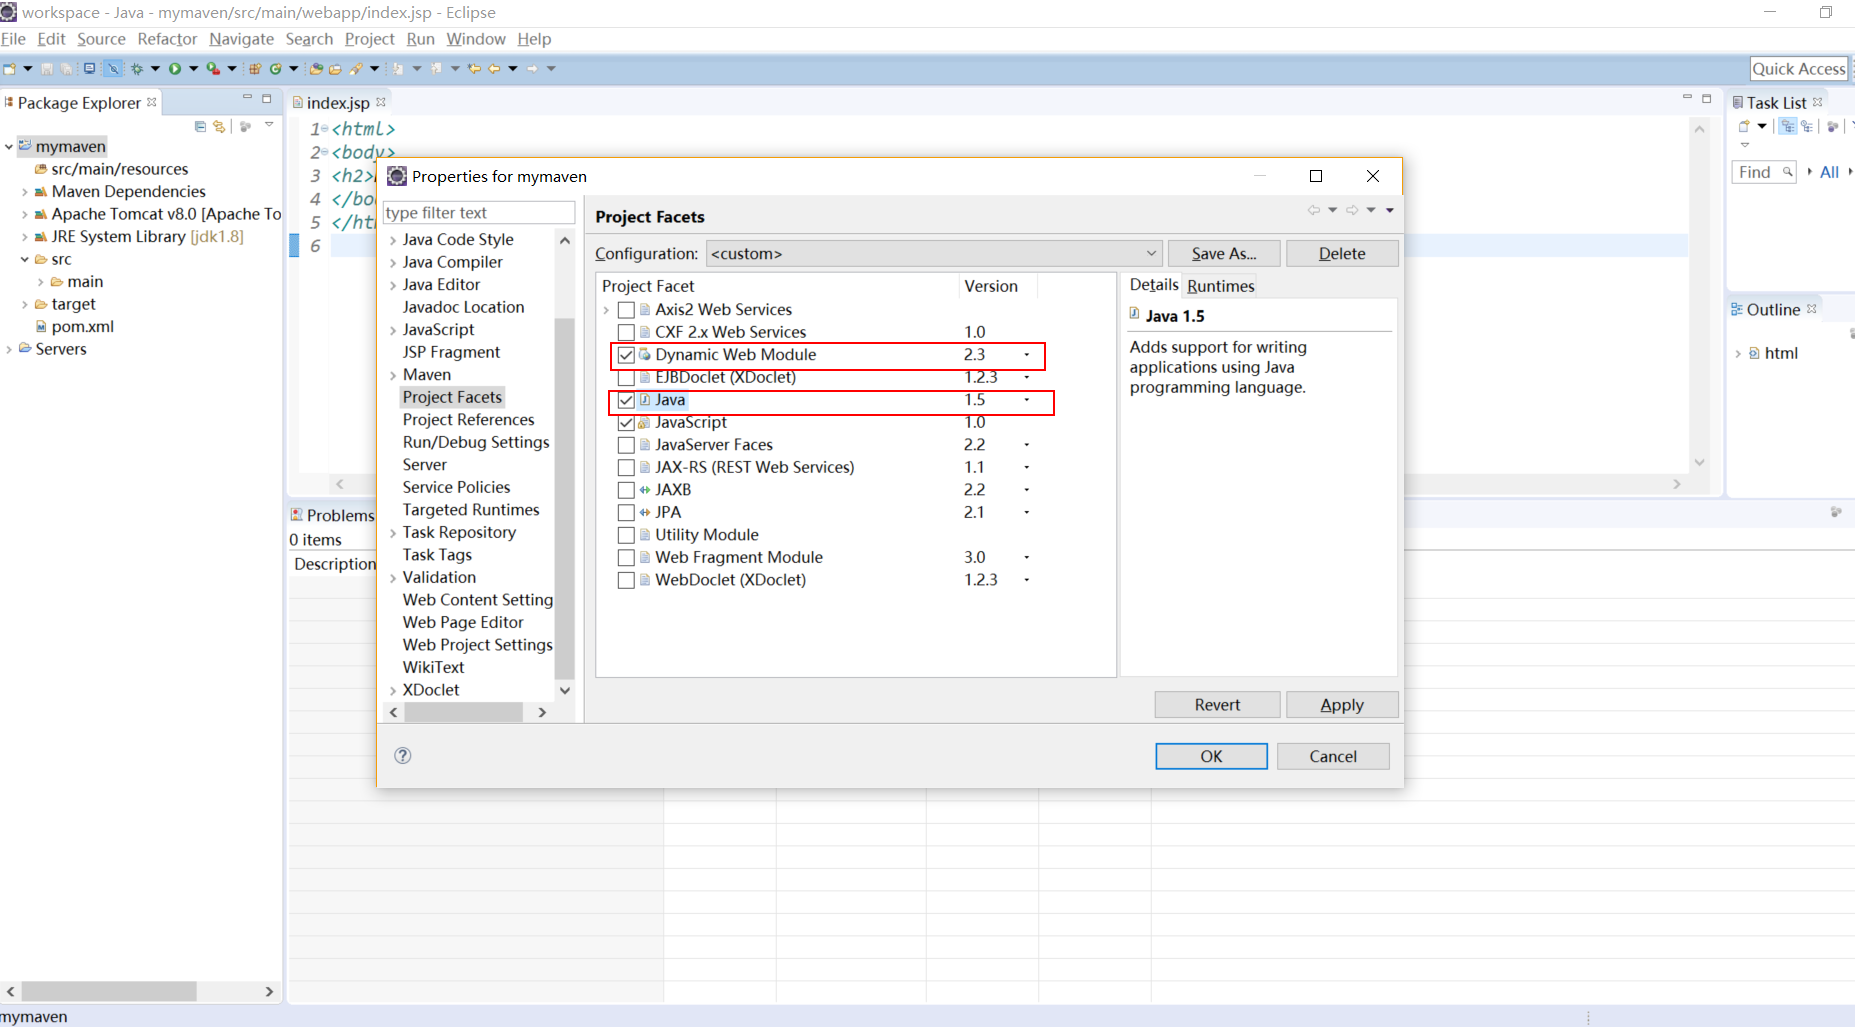1855x1027 pixels.
Task: Click the type filter text field
Action: pos(479,213)
